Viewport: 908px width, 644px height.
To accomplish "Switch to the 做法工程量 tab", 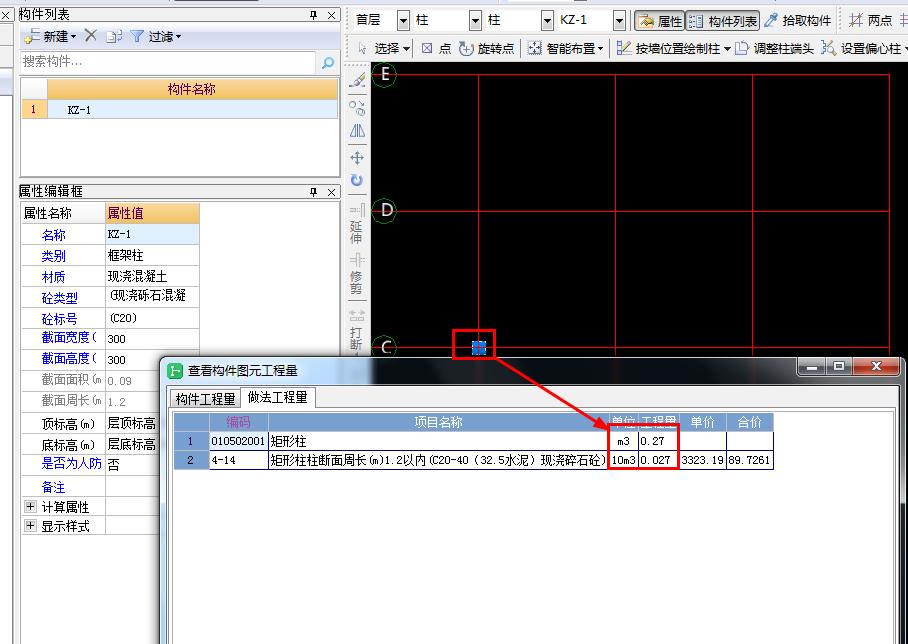I will point(278,397).
